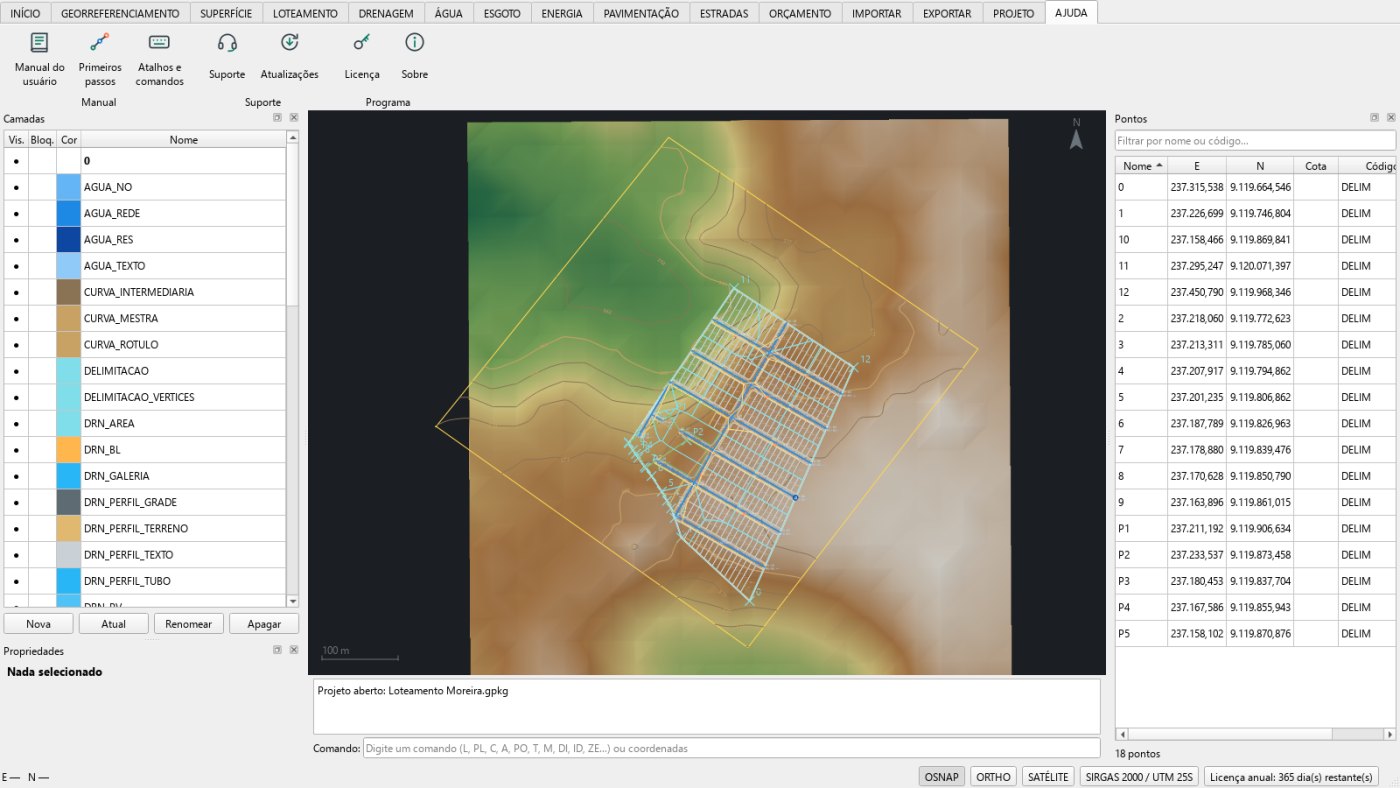This screenshot has height=788, width=1400.
Task: Click the north arrow compass in the map
Action: pyautogui.click(x=1076, y=135)
